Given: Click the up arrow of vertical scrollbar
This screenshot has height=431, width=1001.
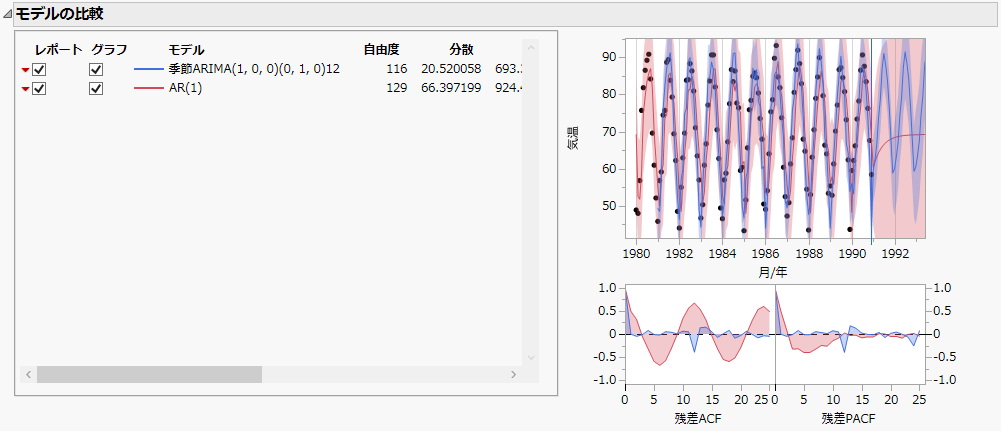Looking at the screenshot, I should 531,48.
